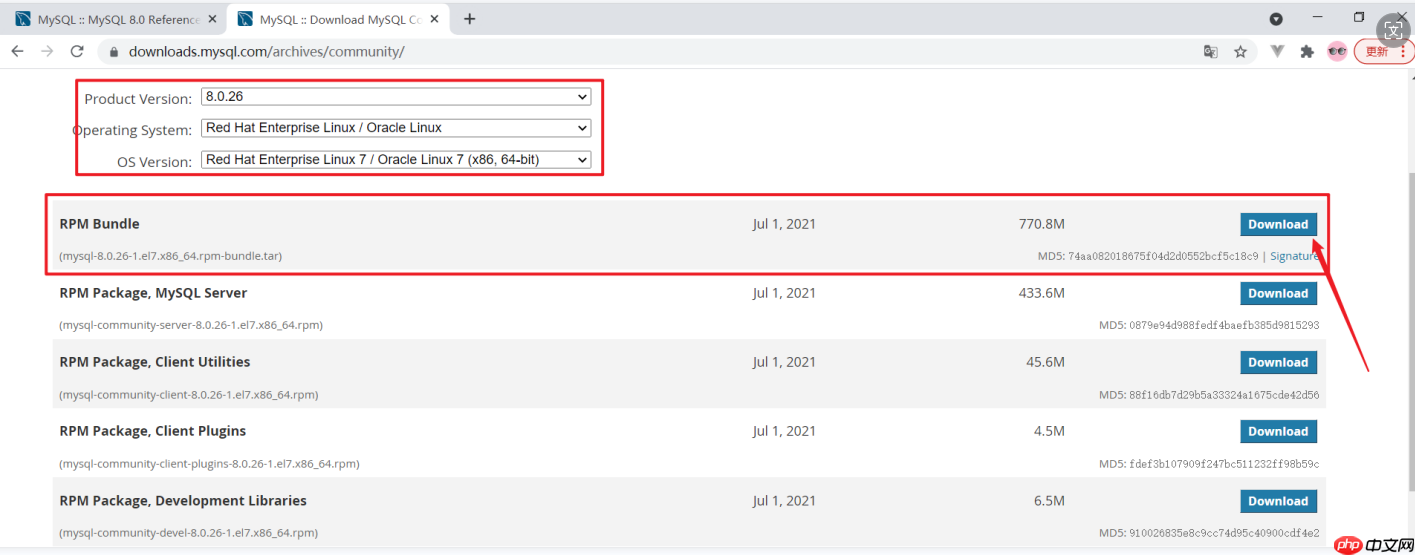
Task: Click the 6.5M size value
Action: click(x=1050, y=500)
